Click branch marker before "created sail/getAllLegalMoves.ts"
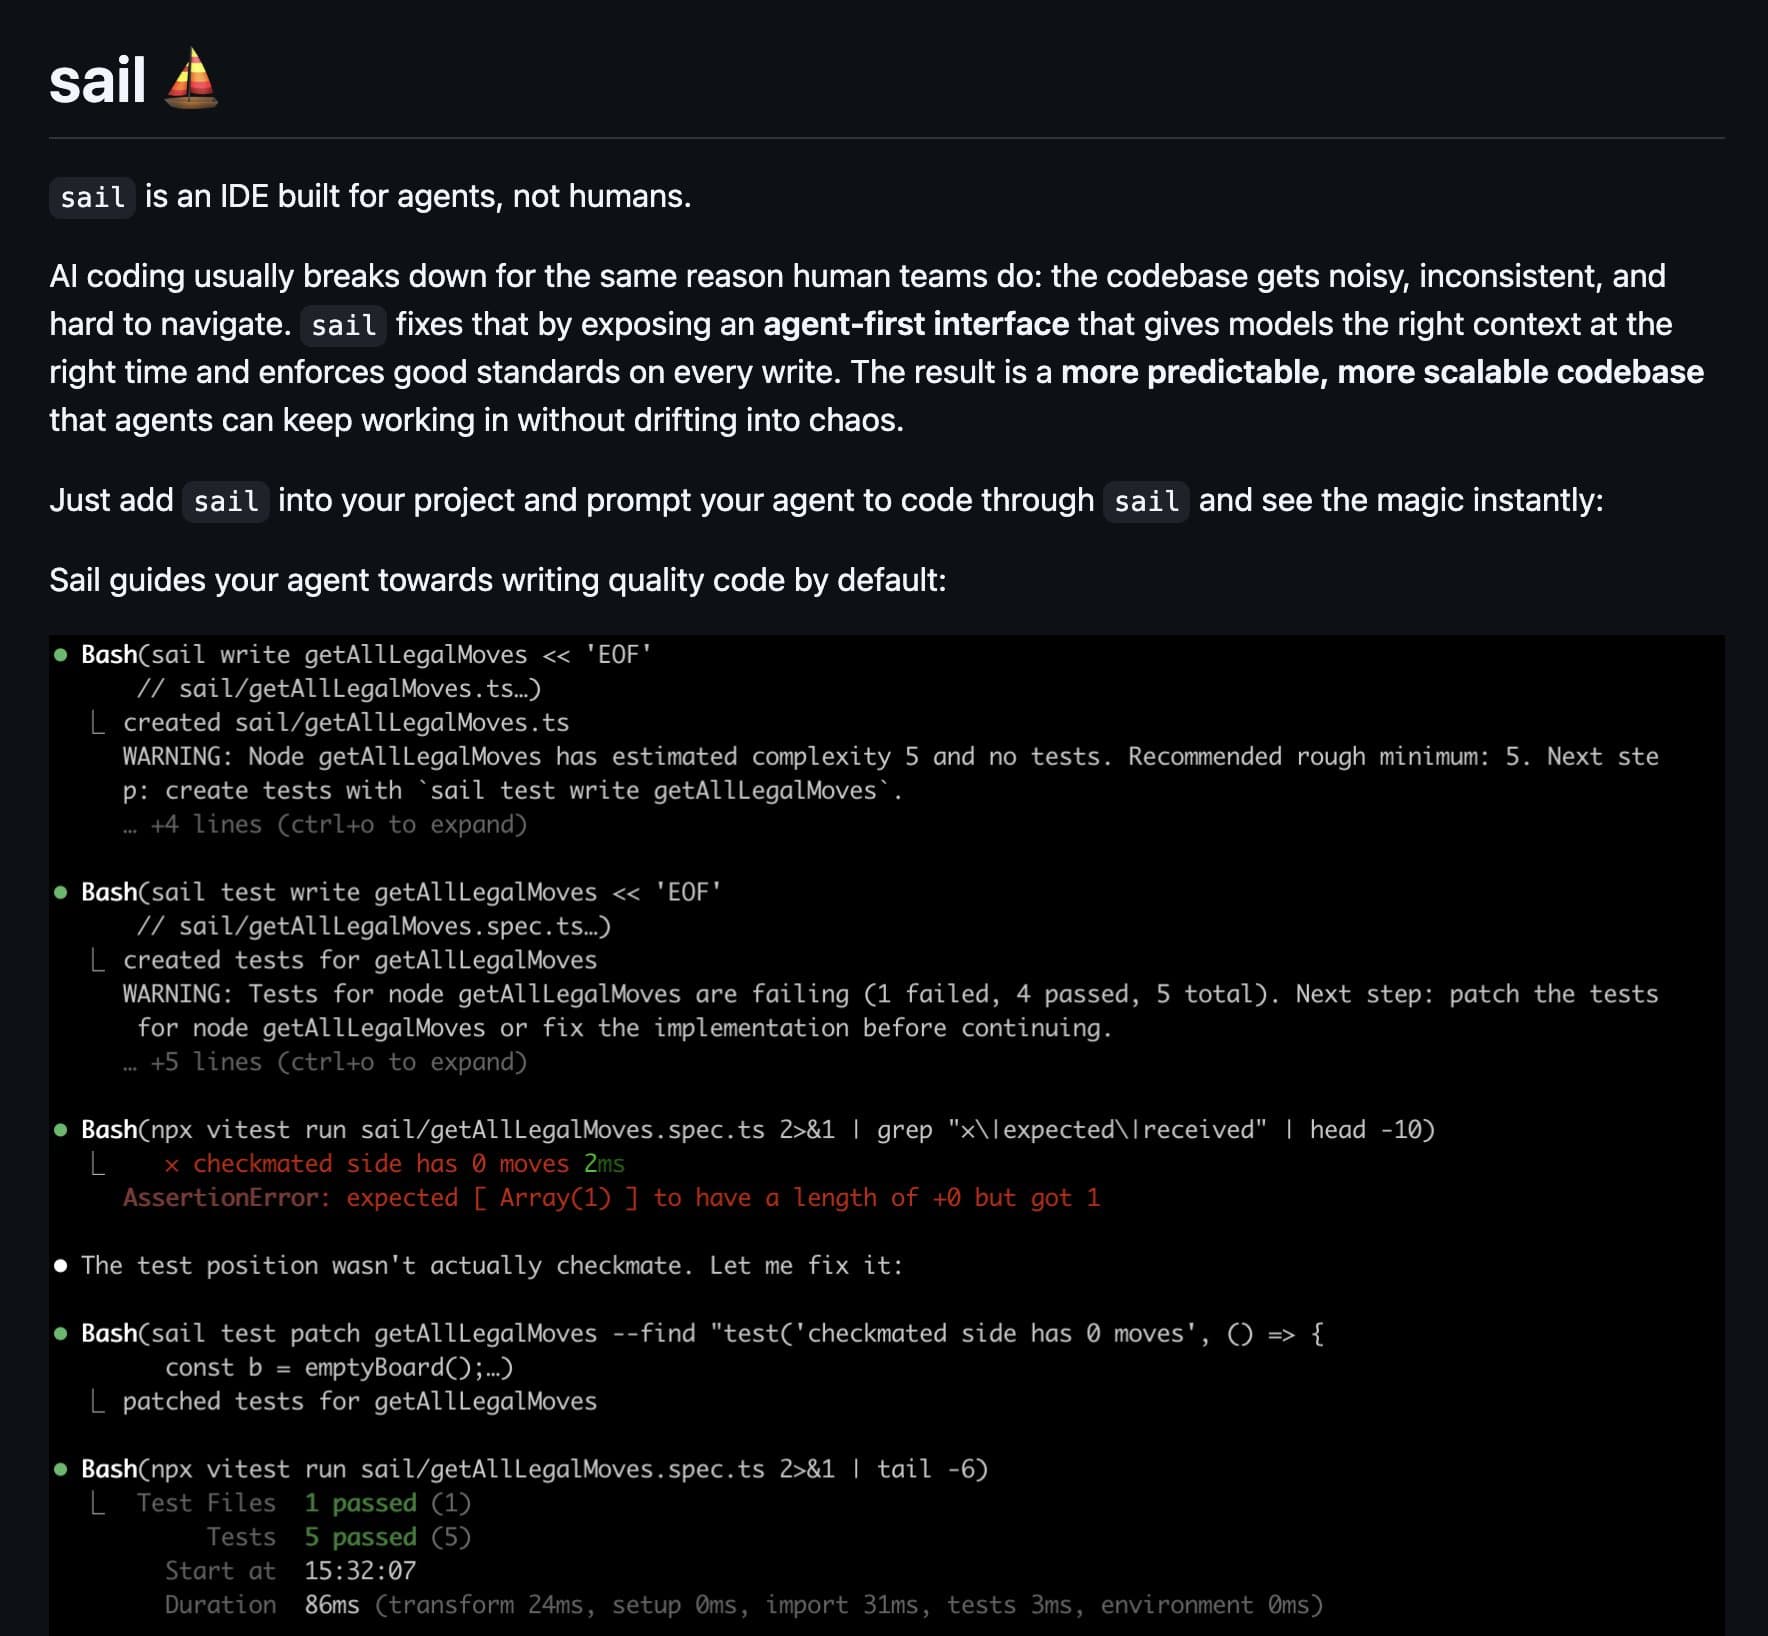Screen dimensions: 1768x1636 97,723
